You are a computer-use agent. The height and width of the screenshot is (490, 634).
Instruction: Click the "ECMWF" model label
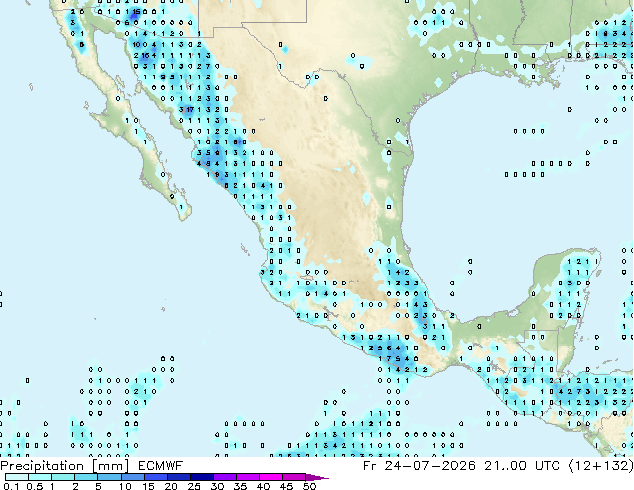click(161, 466)
